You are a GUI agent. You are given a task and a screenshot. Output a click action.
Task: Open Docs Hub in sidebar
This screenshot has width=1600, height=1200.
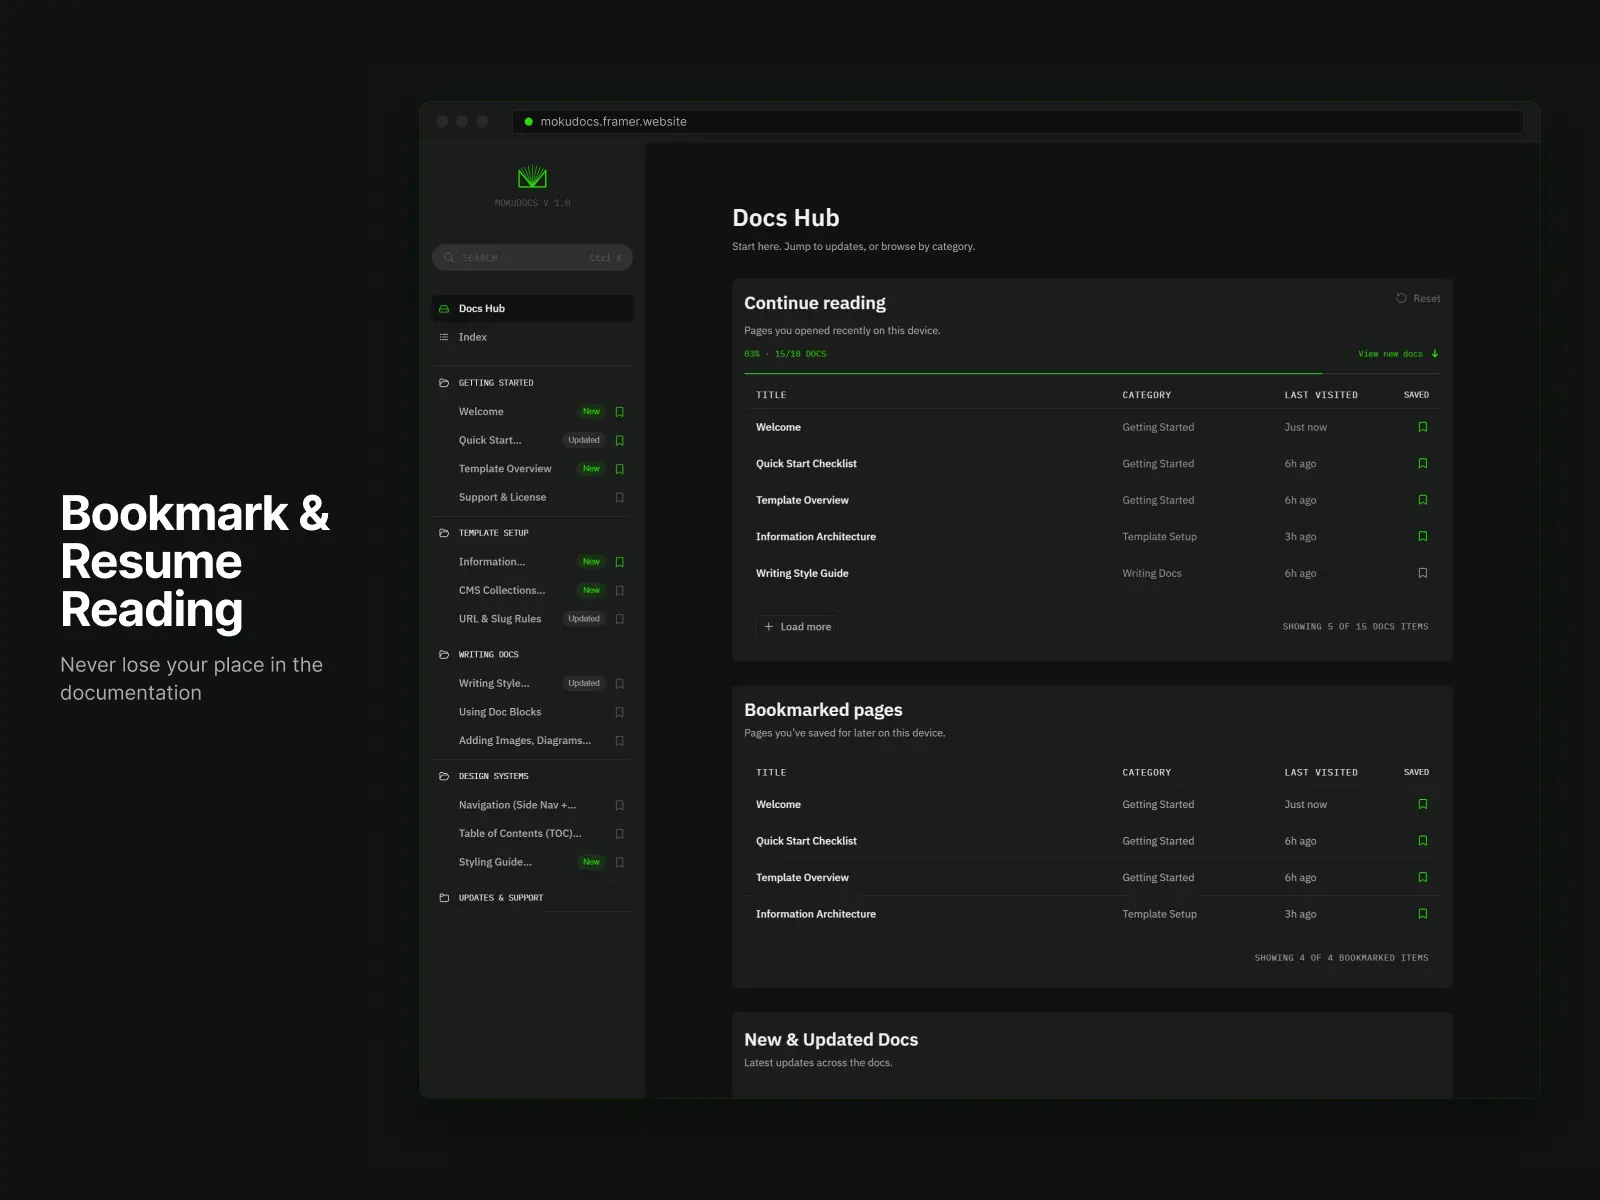coord(532,309)
